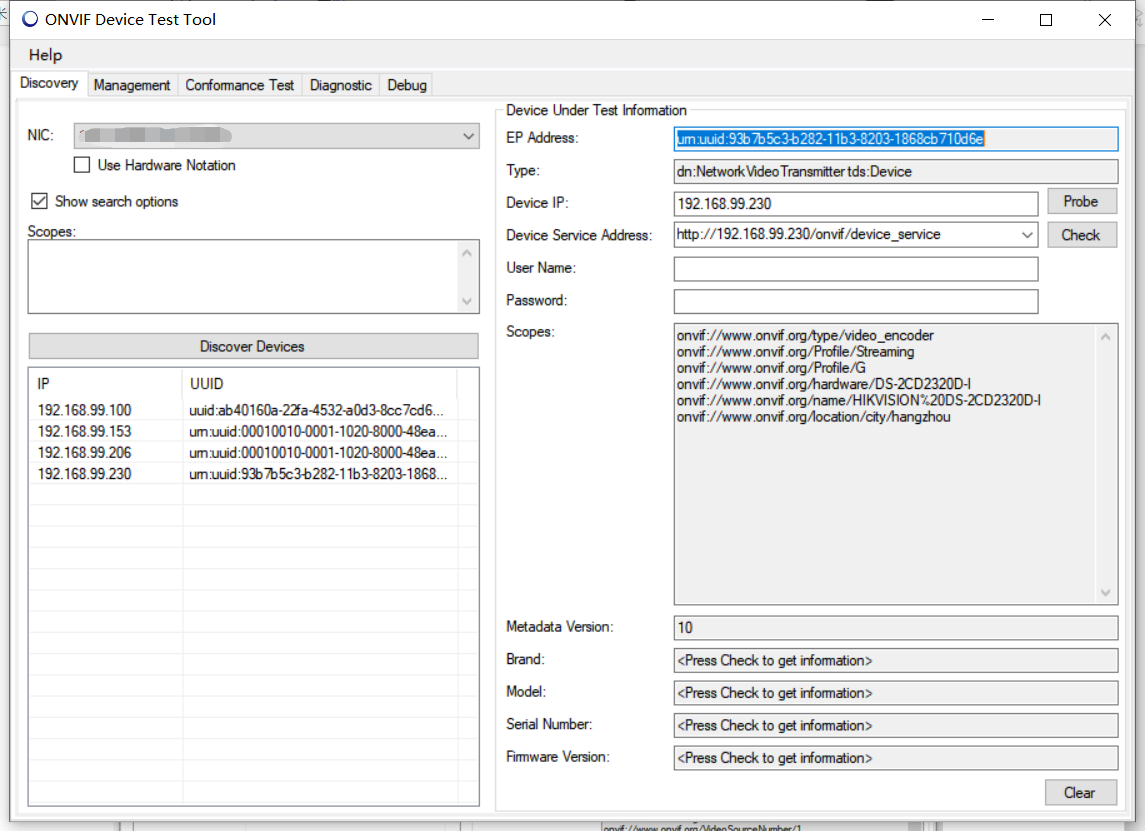Click the Type field

pyautogui.click(x=895, y=172)
